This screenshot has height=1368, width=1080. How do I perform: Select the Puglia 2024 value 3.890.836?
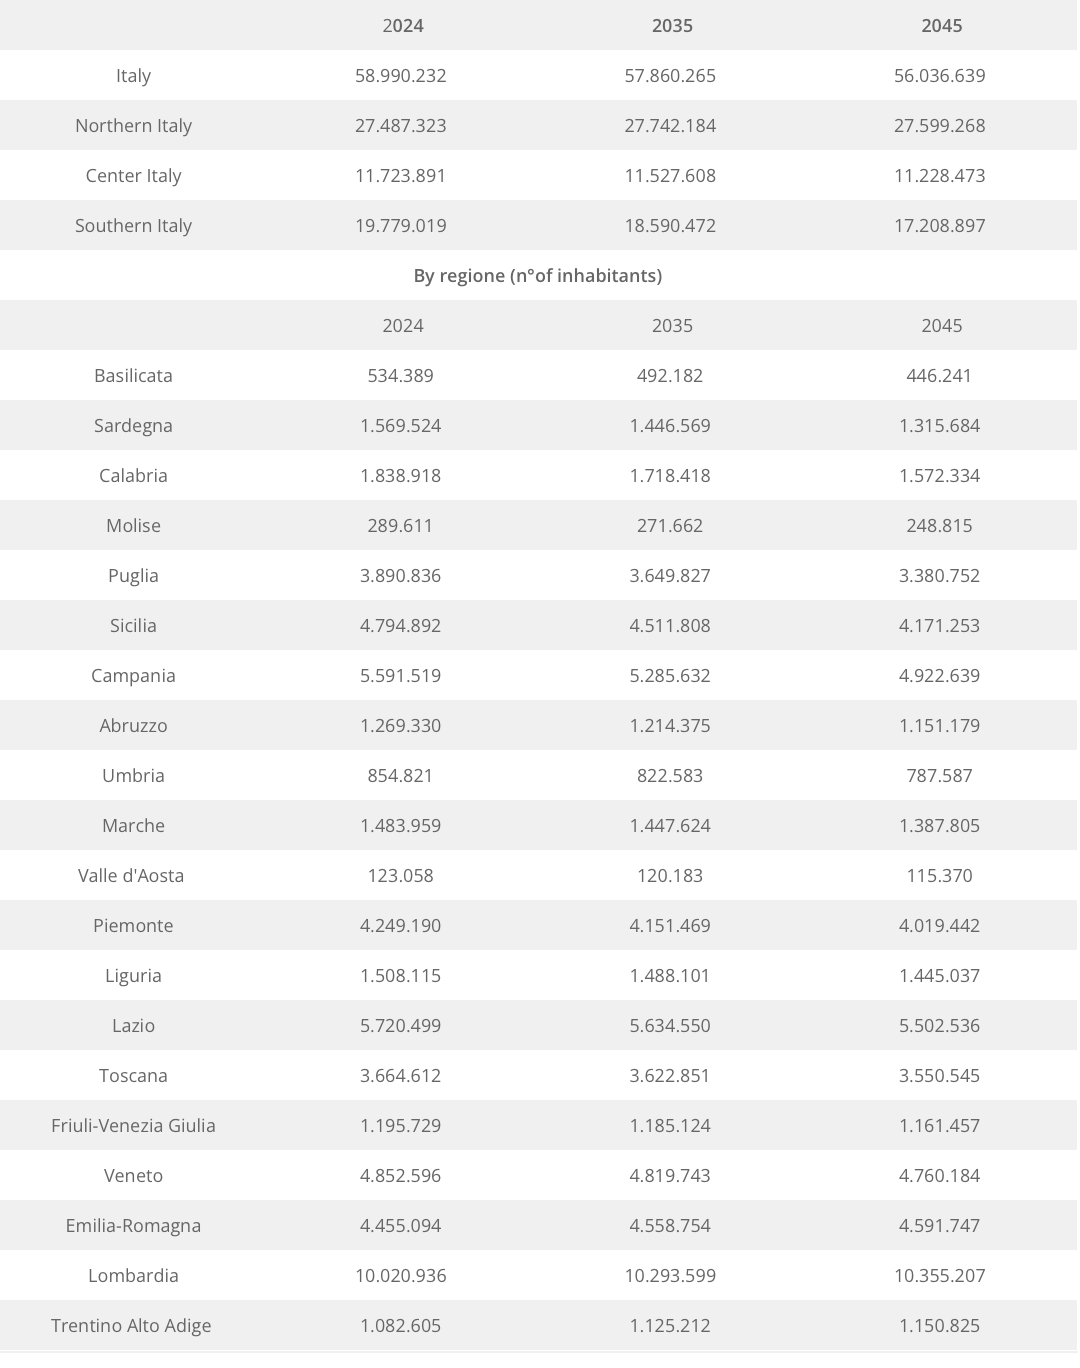point(400,576)
